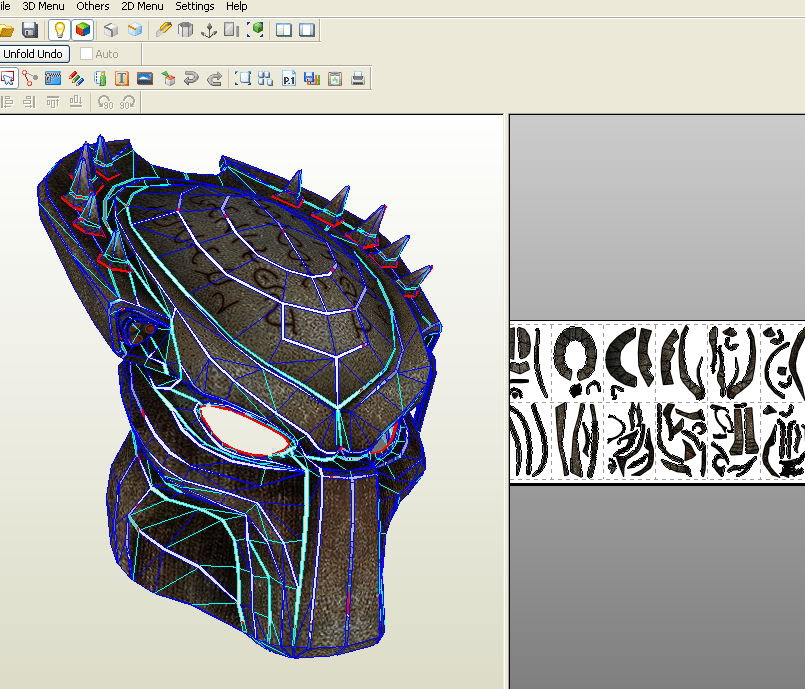Select the Text input T tool

(x=122, y=79)
